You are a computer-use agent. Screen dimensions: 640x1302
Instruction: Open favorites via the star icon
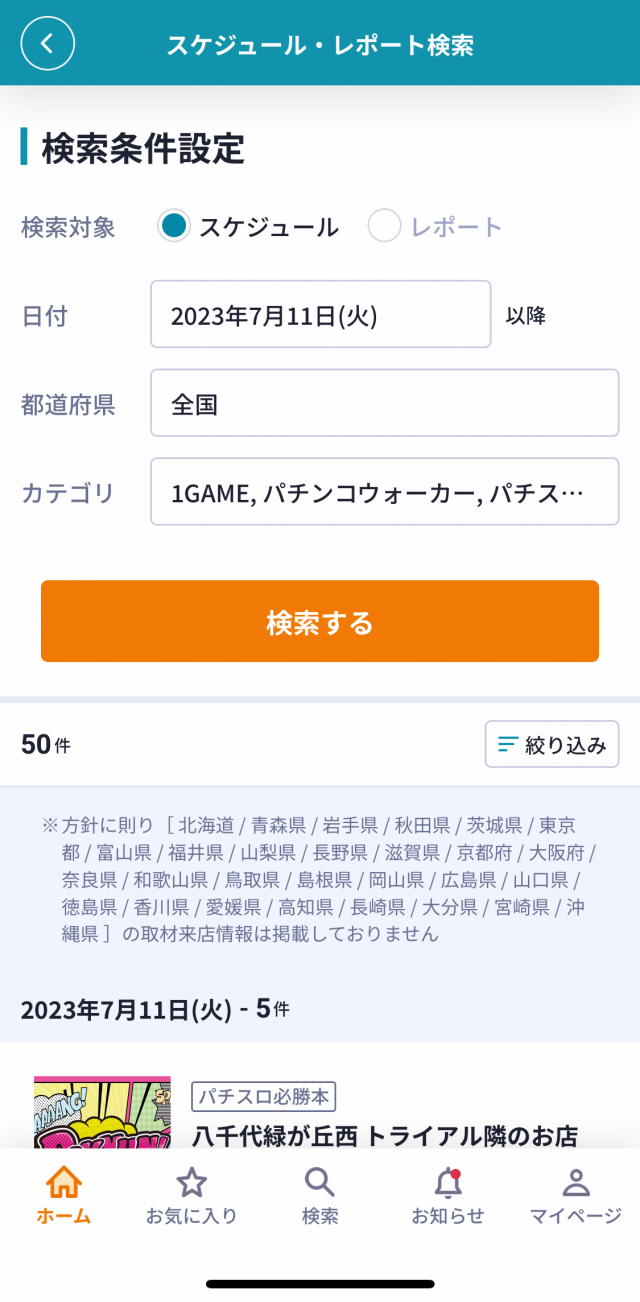(x=191, y=1183)
